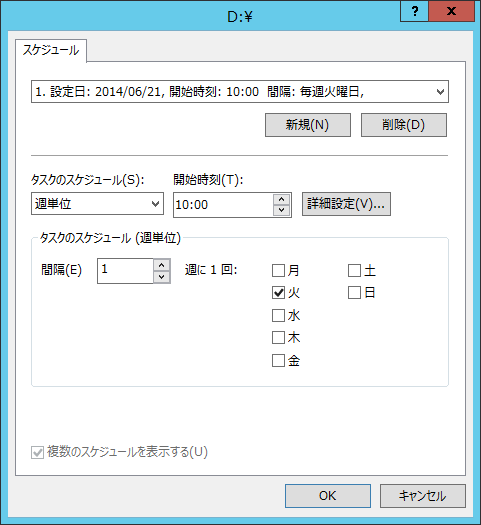Select the スケジュール tab
The width and height of the screenshot is (481, 525).
(x=51, y=50)
